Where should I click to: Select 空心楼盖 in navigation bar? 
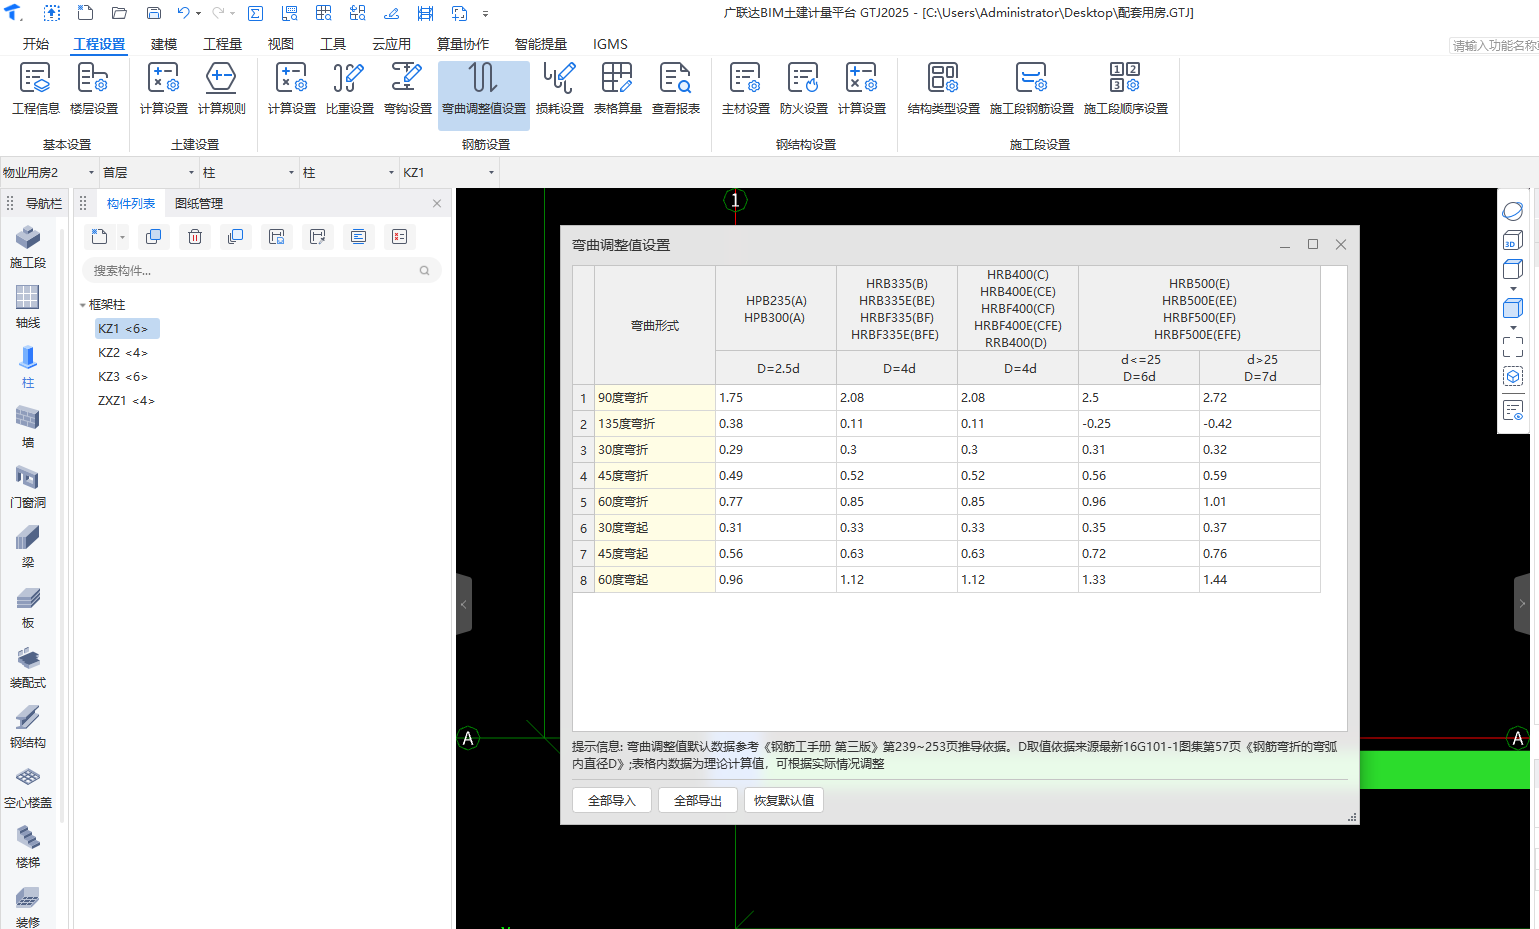click(x=28, y=787)
